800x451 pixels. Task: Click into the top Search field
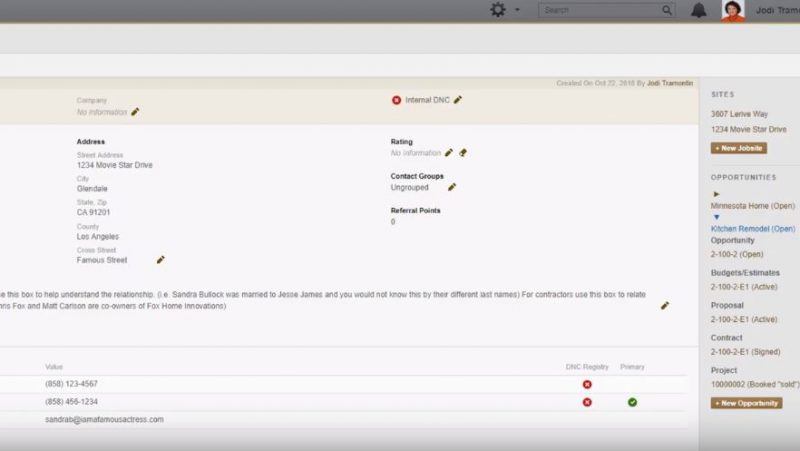coord(600,10)
